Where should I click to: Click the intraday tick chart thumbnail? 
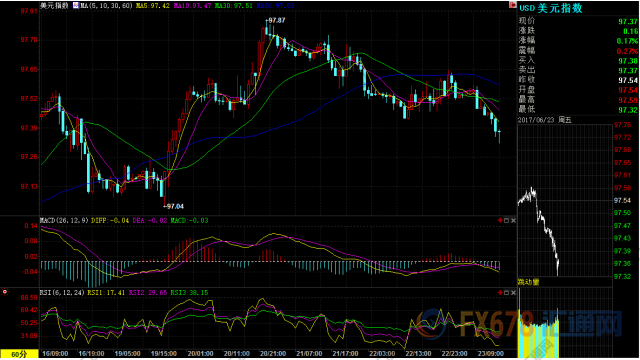pyautogui.click(x=565, y=200)
